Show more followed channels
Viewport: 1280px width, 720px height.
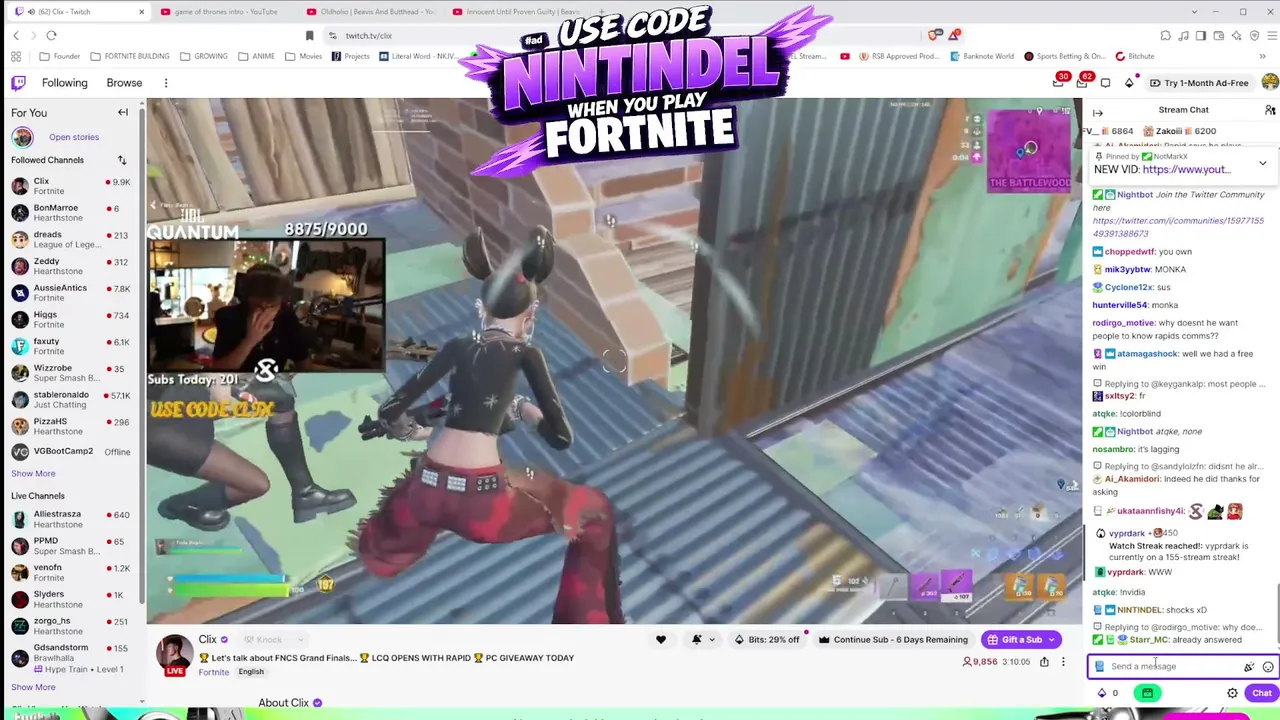(33, 474)
